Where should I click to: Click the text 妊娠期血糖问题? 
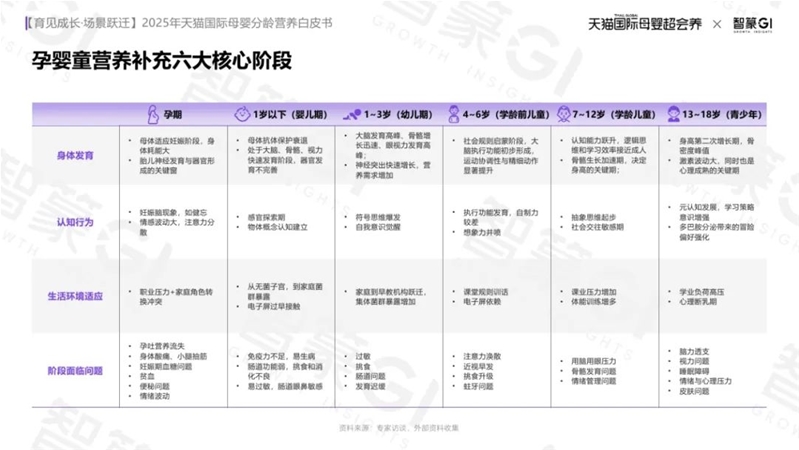[166, 366]
